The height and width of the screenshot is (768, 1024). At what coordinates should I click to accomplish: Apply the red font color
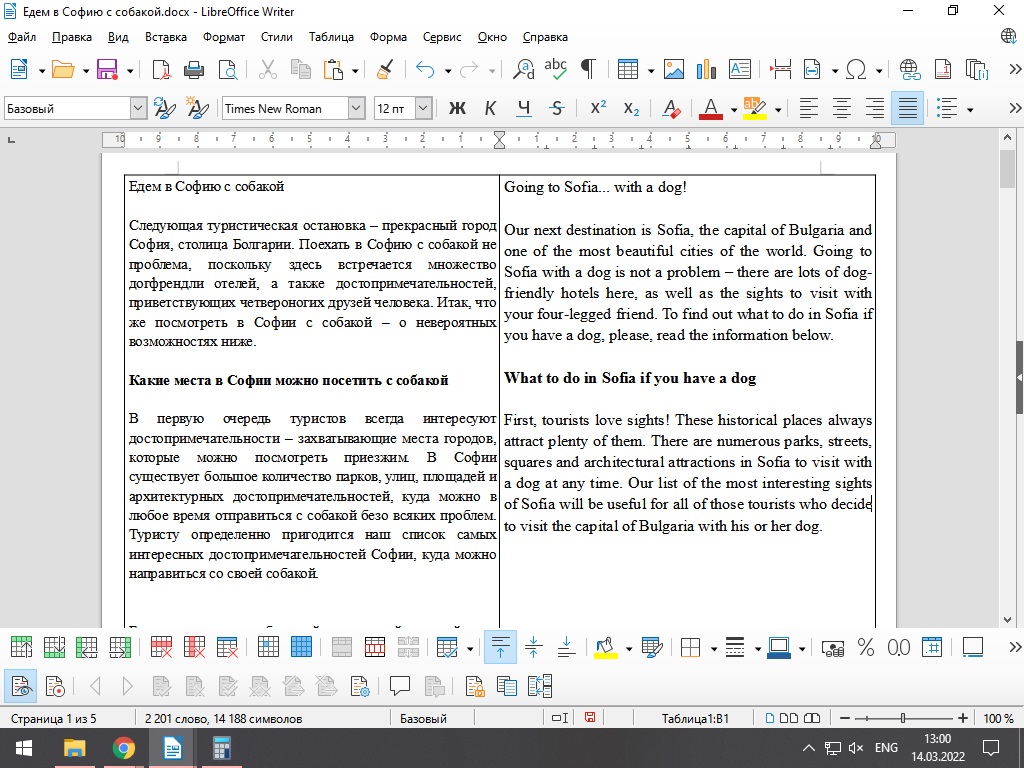click(x=711, y=108)
